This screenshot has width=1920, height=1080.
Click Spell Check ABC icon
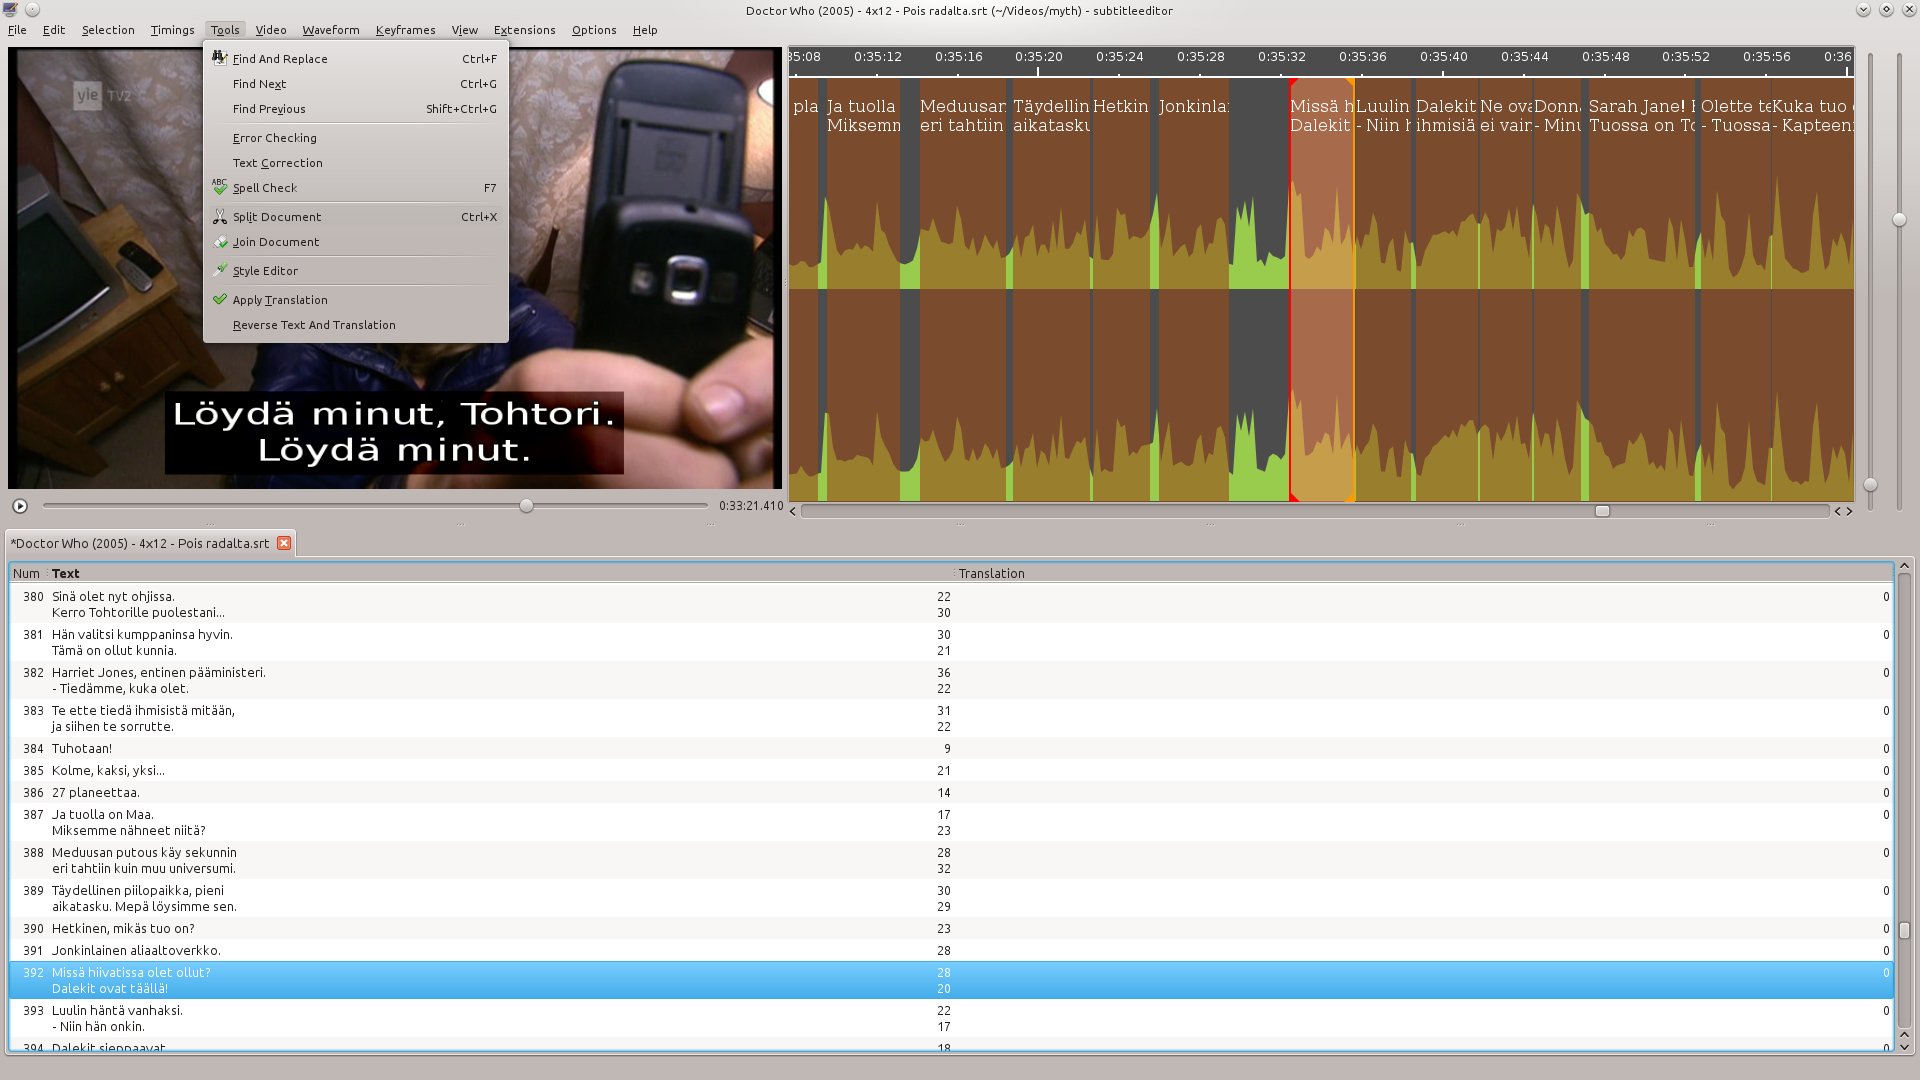[220, 187]
